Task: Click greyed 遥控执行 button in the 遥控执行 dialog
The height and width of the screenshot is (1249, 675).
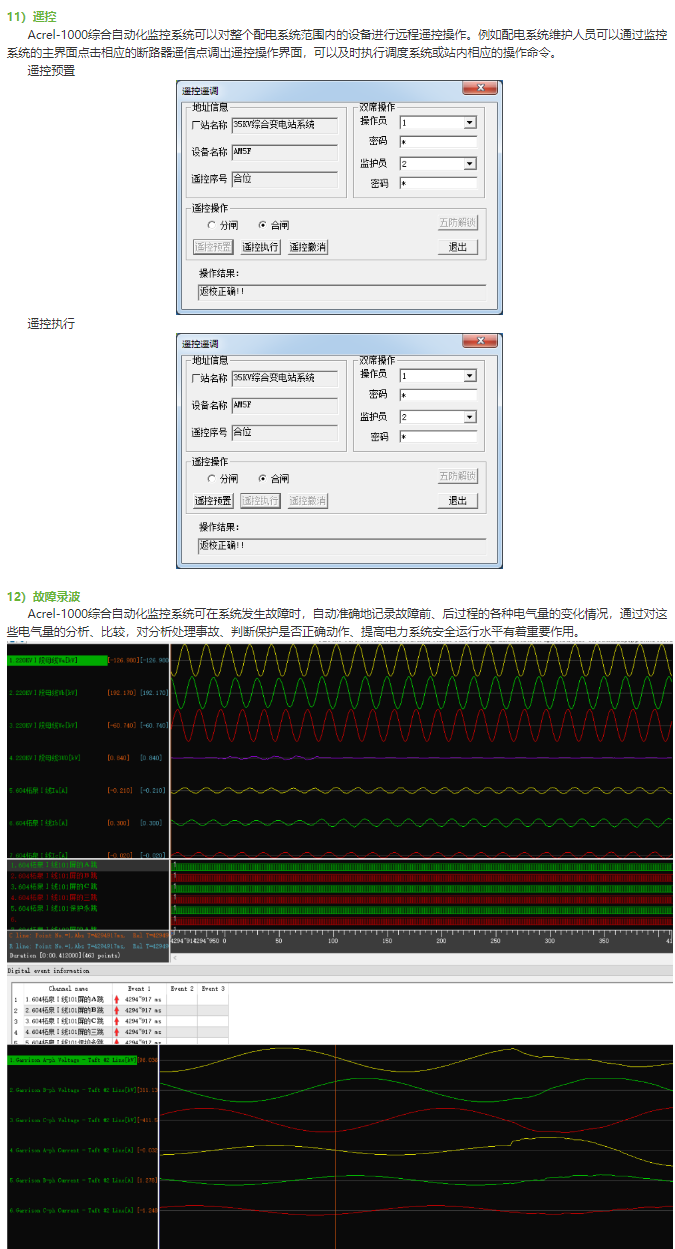Action: (260, 501)
